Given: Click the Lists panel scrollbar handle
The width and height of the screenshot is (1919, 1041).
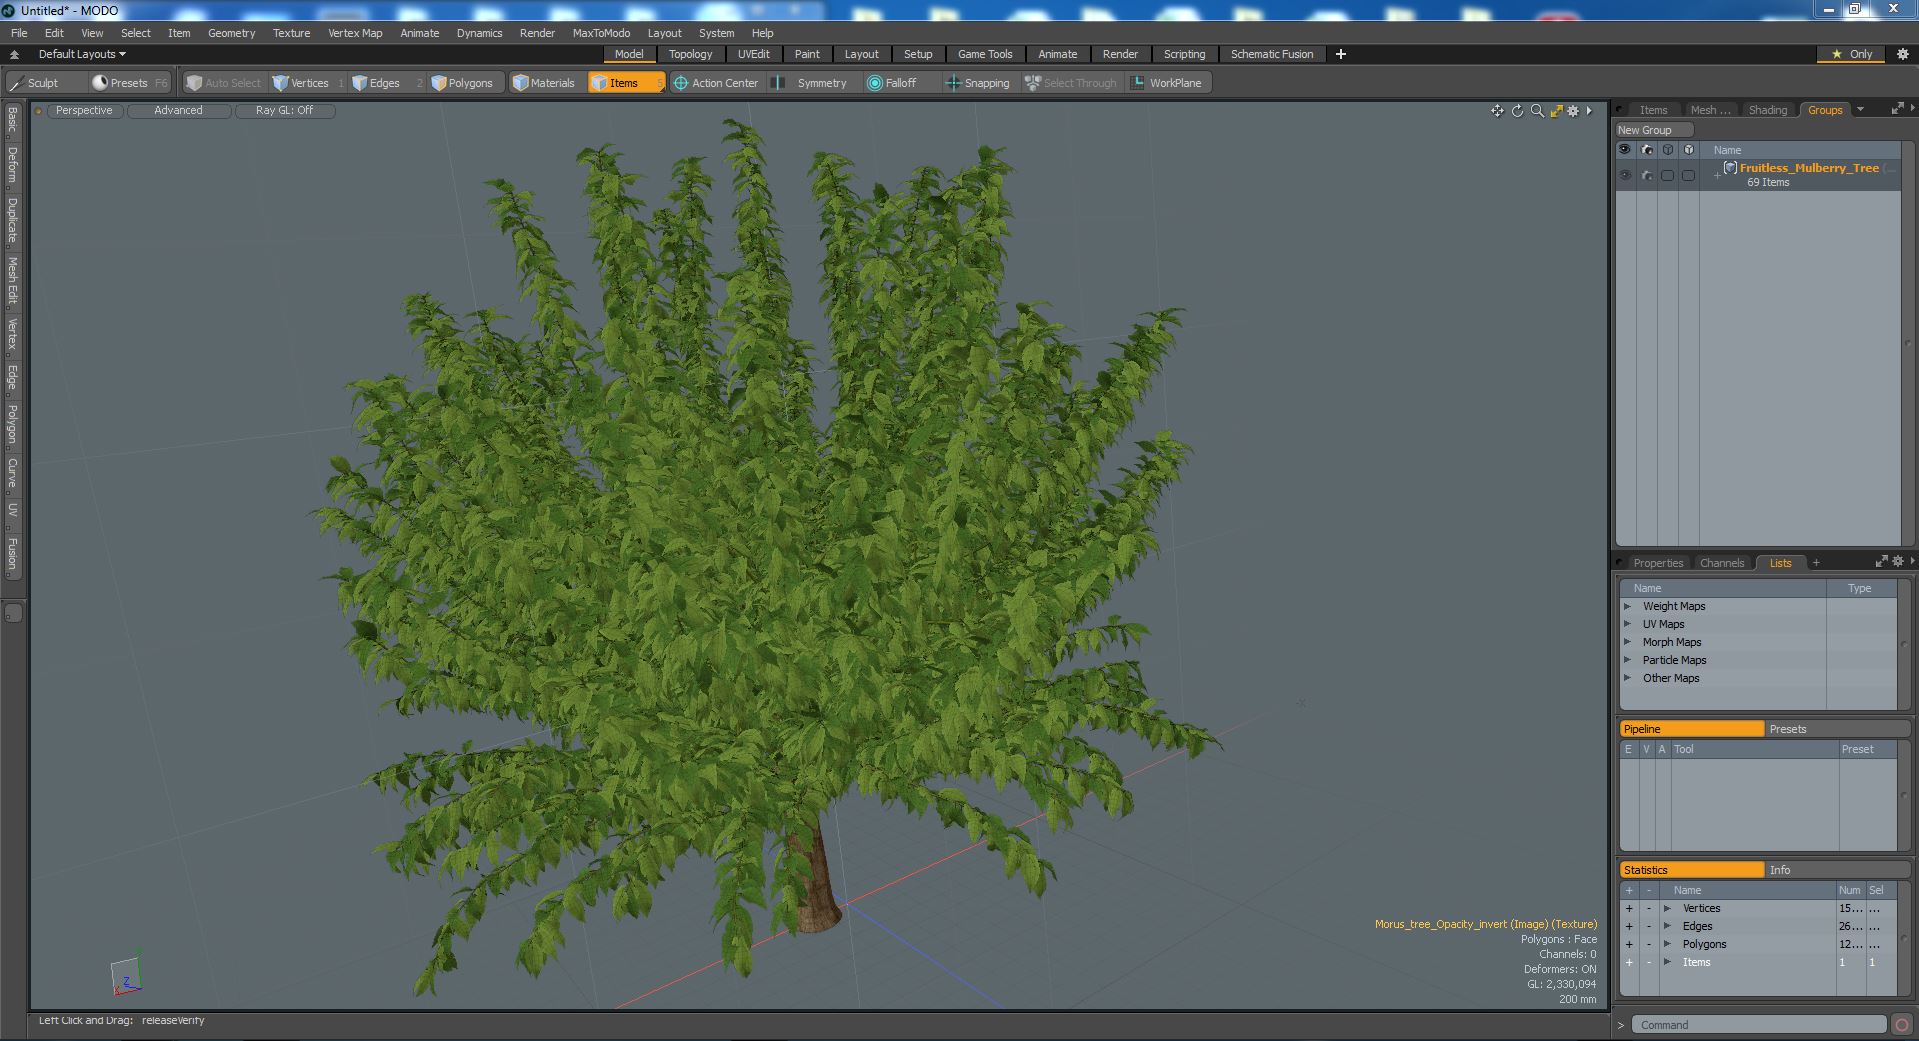Looking at the screenshot, I should pos(1903,644).
